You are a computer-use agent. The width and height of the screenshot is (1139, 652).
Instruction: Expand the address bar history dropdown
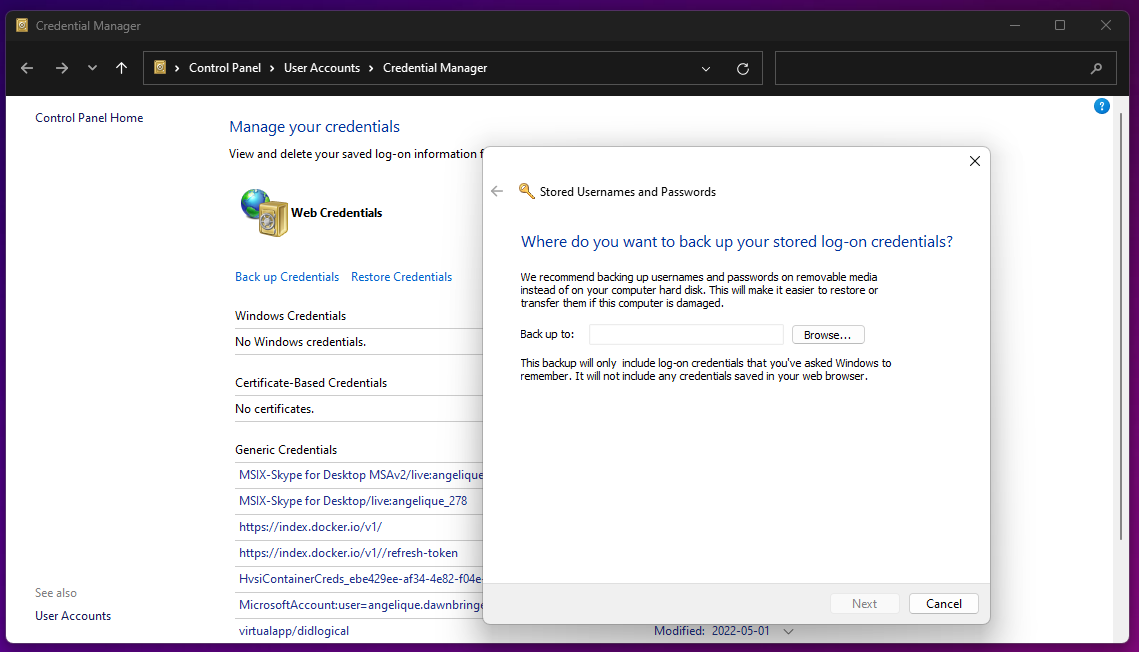(x=705, y=69)
